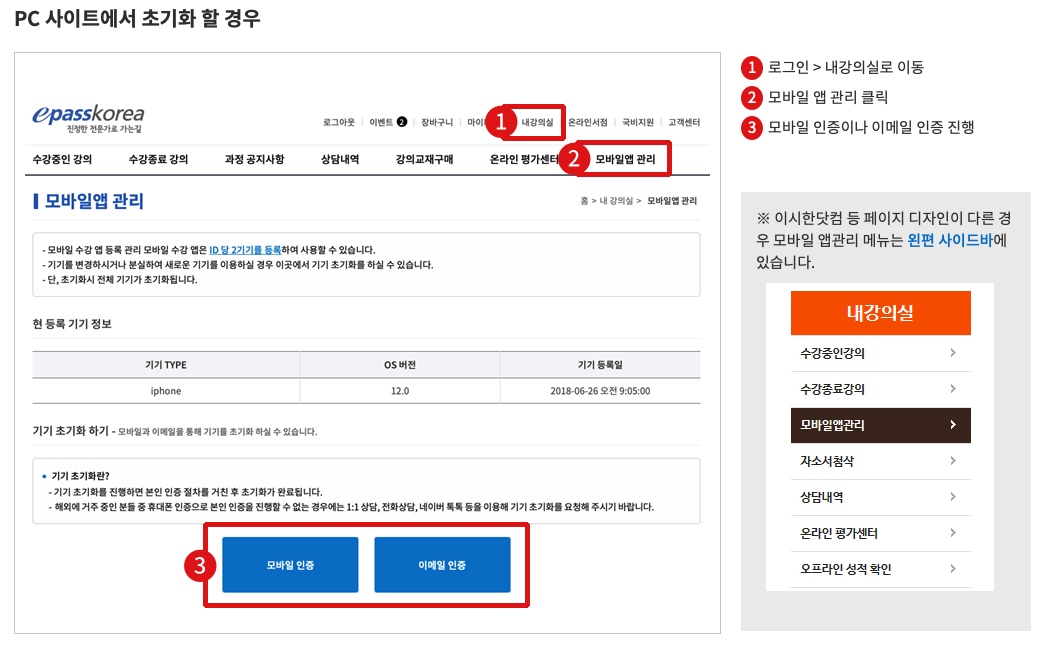
Task: Click the 이메일 인증 button
Action: point(442,565)
